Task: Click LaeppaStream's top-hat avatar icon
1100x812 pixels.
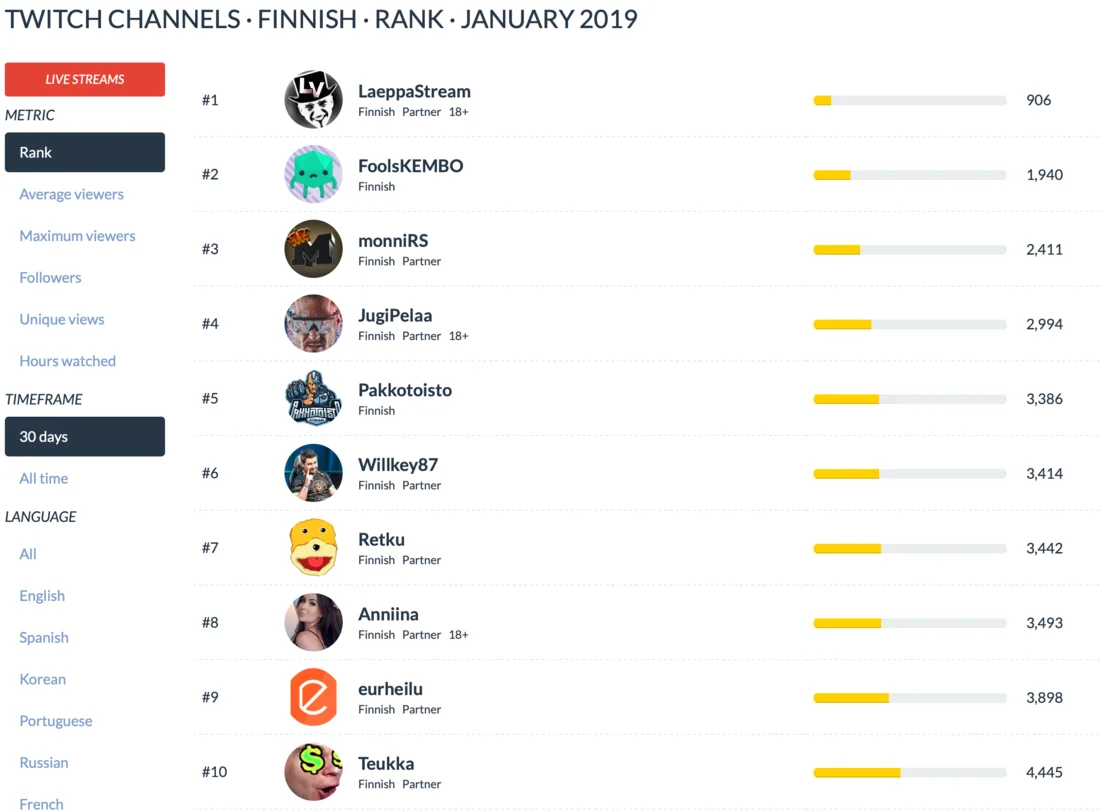Action: (313, 100)
